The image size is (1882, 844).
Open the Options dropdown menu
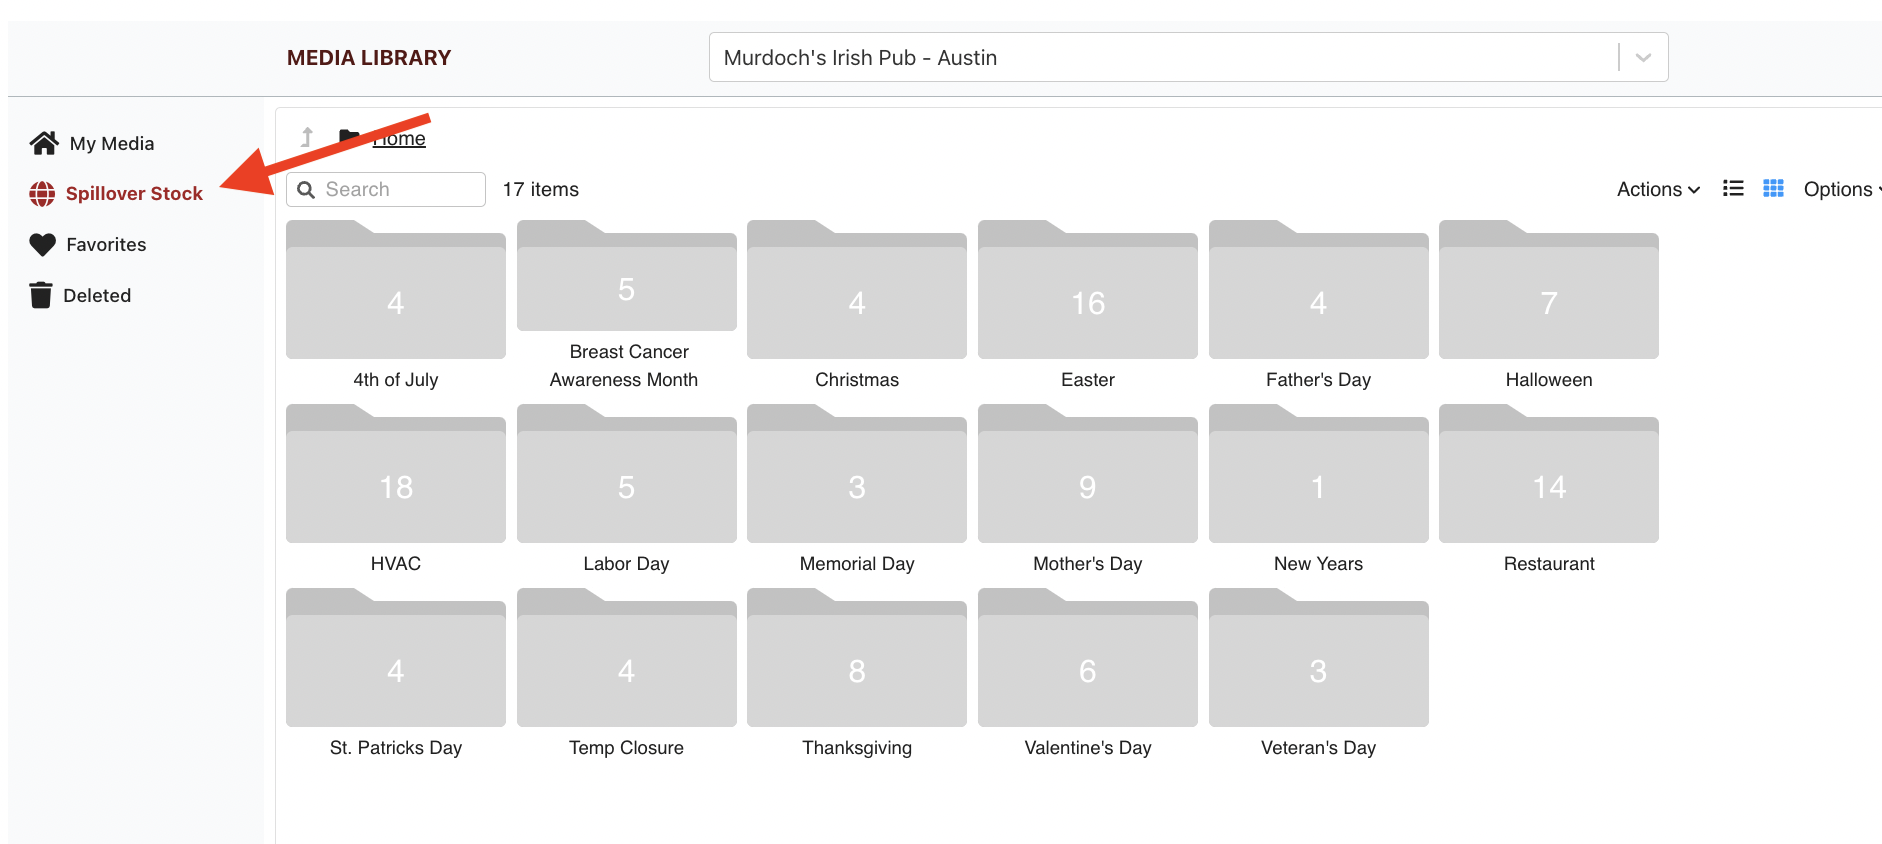(x=1841, y=189)
